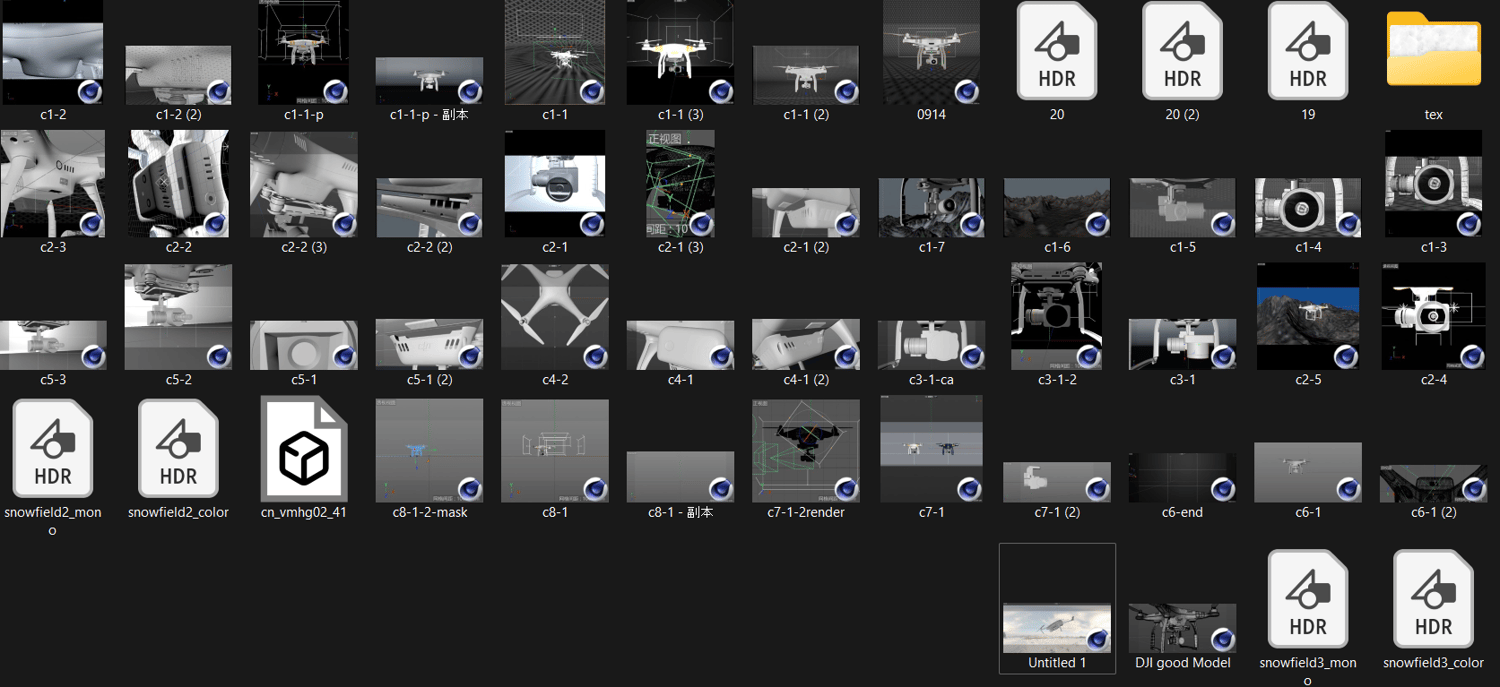
Task: Open the HDR file named 20
Action: 1057,51
